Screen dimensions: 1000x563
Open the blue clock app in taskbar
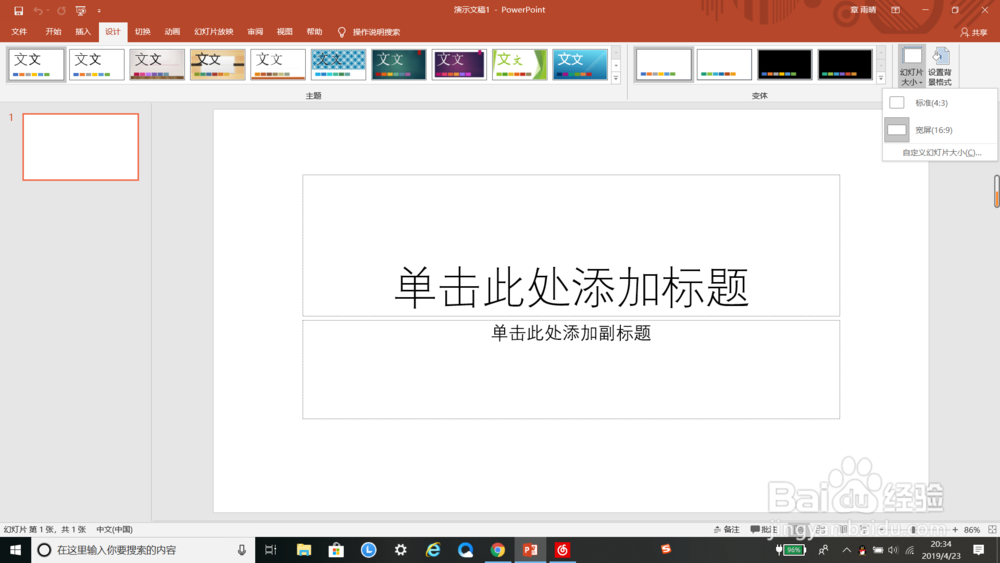click(x=369, y=550)
